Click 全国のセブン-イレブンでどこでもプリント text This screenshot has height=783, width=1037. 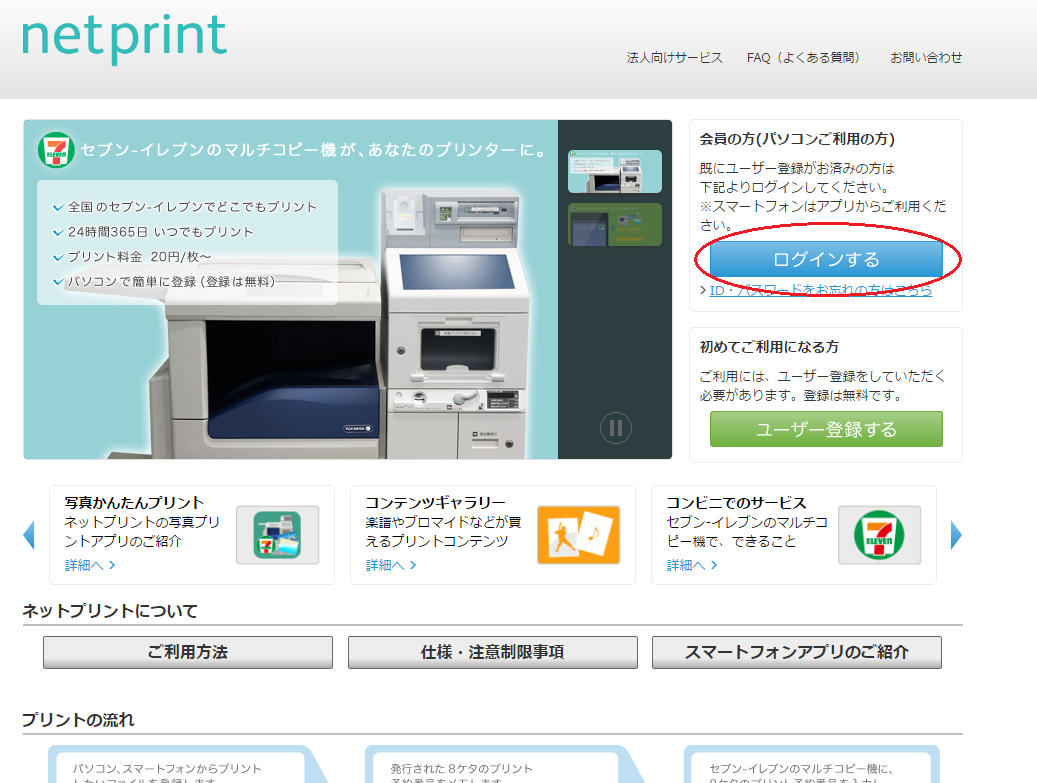[x=192, y=207]
